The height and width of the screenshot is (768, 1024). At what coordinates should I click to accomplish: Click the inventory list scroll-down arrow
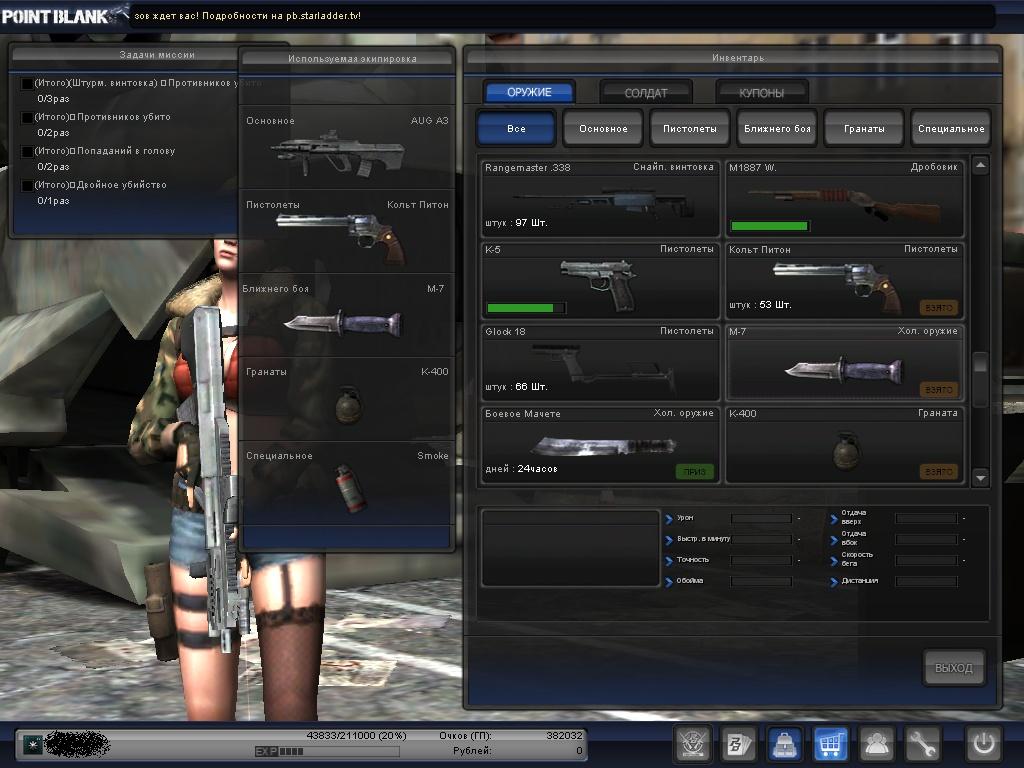(980, 478)
